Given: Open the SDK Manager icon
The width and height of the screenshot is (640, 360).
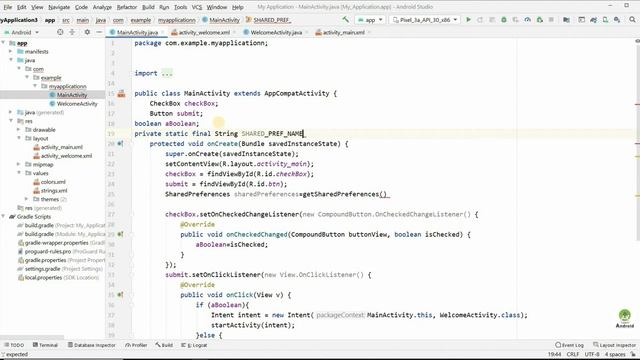Looking at the screenshot, I should coord(617,20).
